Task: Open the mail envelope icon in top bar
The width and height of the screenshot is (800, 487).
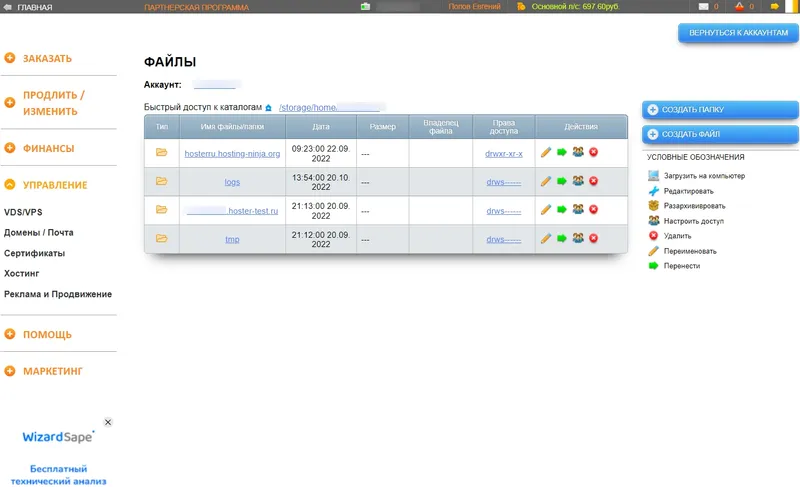Action: [704, 7]
